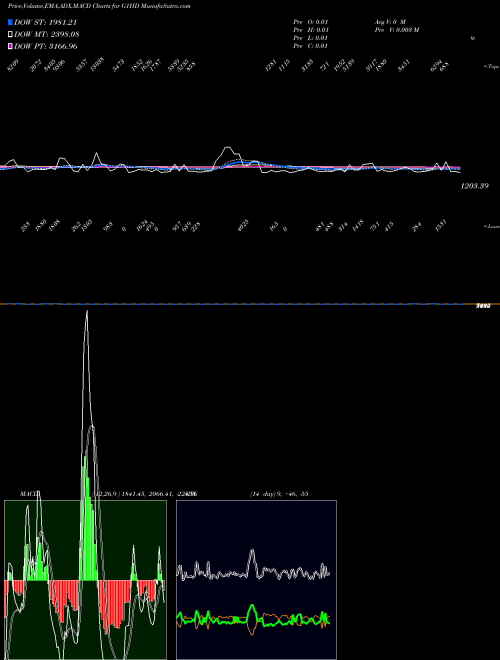This screenshot has width=500, height=660.
Task: Click the white DOW MT legend swatch
Action: click(x=10, y=35)
